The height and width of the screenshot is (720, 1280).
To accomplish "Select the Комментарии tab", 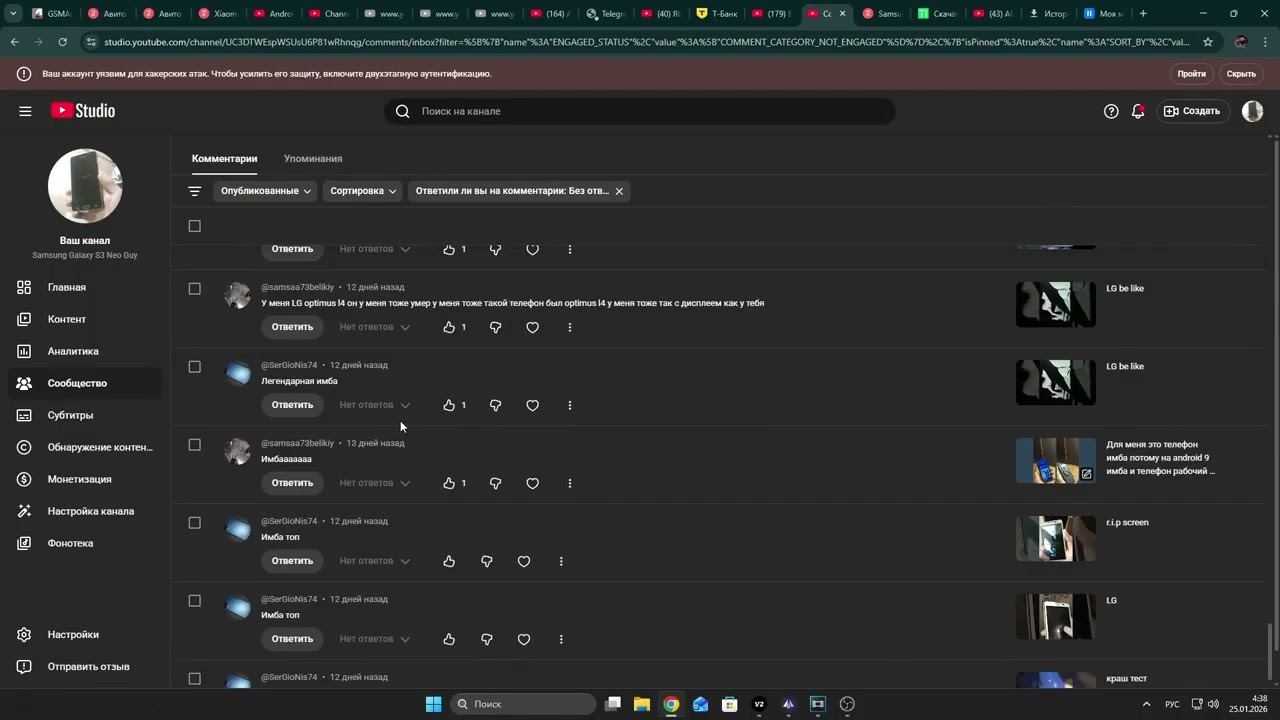I will [x=225, y=159].
